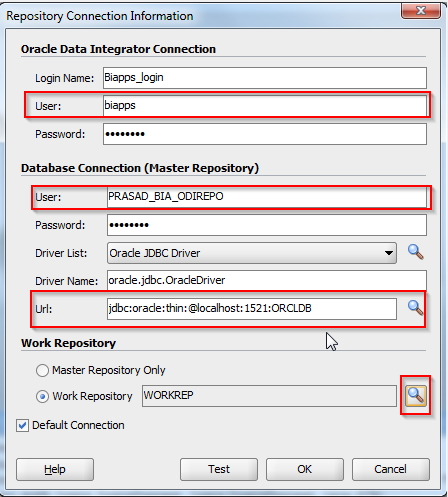Click the ODI Connection Password field
Viewport: 448px width, 497px height.
click(265, 134)
